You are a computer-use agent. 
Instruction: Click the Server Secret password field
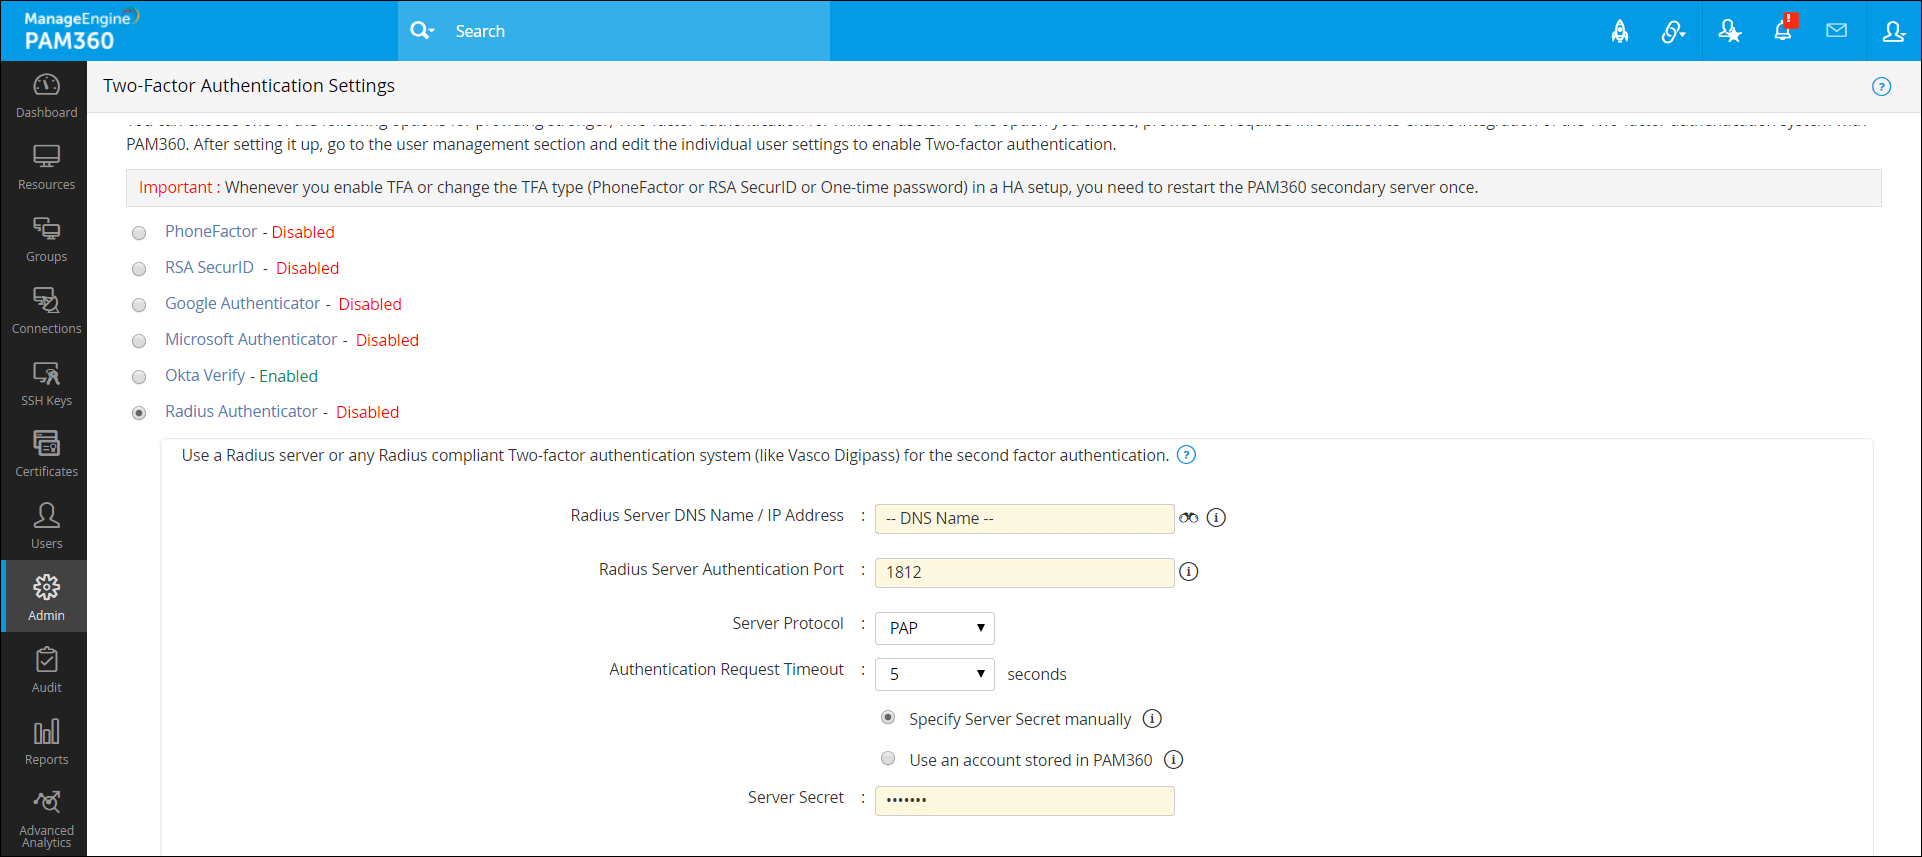coord(1024,800)
